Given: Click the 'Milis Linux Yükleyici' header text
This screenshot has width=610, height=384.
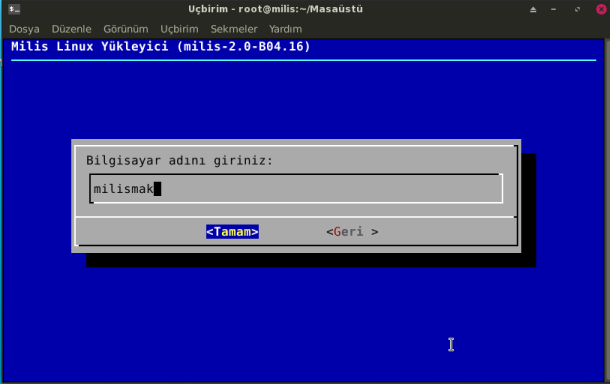Looking at the screenshot, I should (x=89, y=47).
